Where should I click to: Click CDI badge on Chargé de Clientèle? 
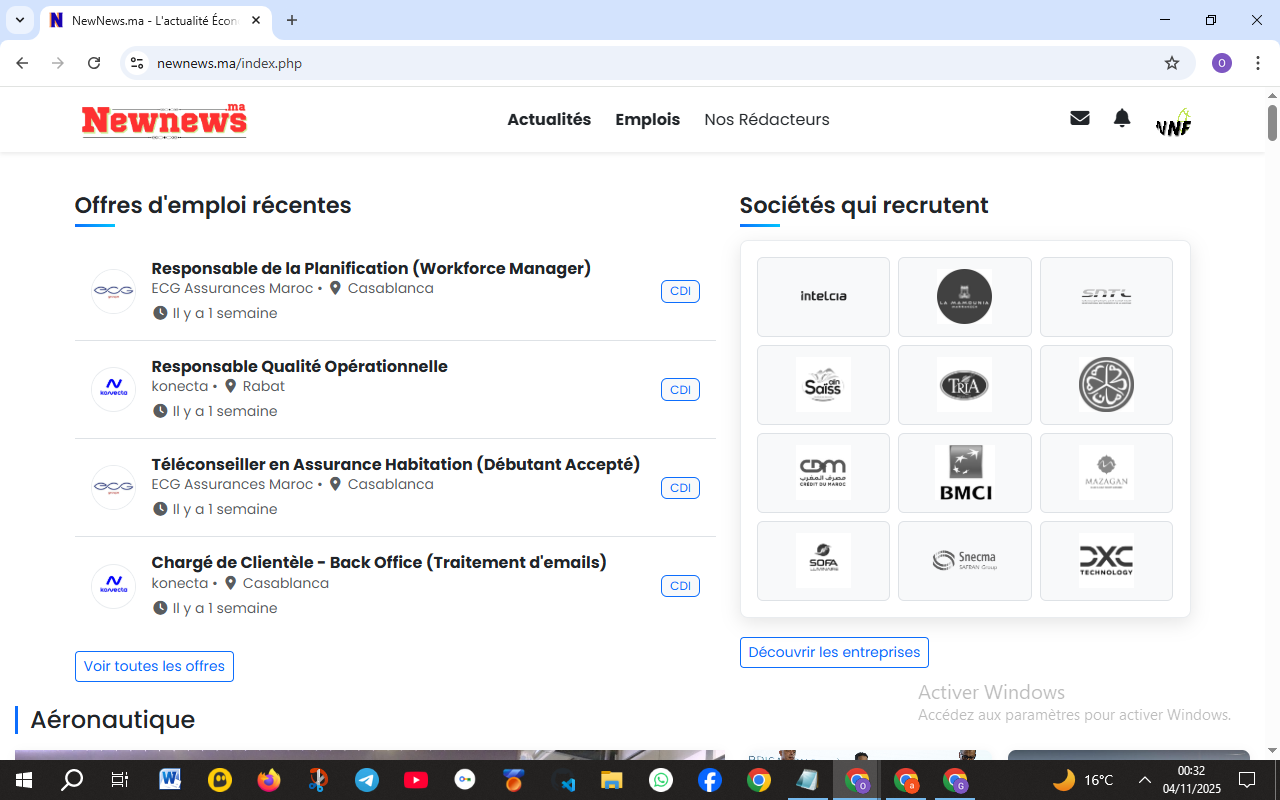coord(680,586)
